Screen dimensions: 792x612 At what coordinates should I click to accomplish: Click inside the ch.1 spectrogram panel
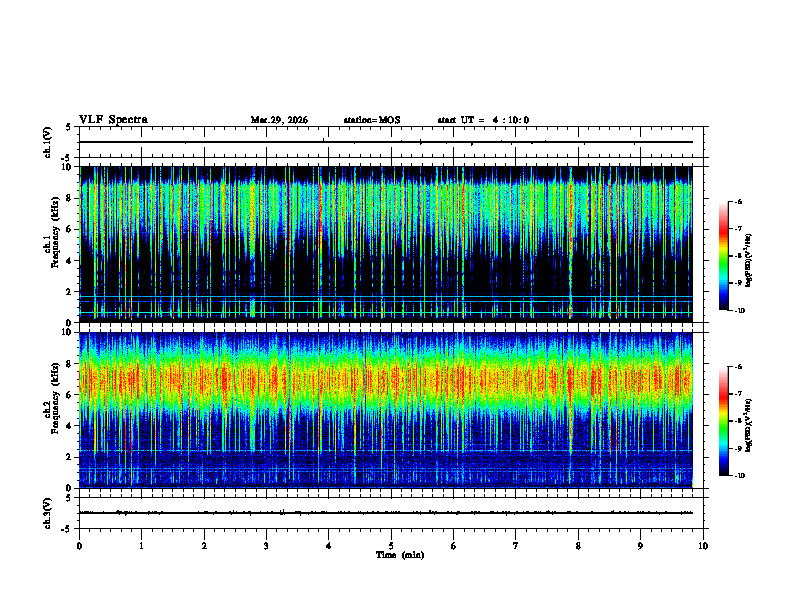386,244
